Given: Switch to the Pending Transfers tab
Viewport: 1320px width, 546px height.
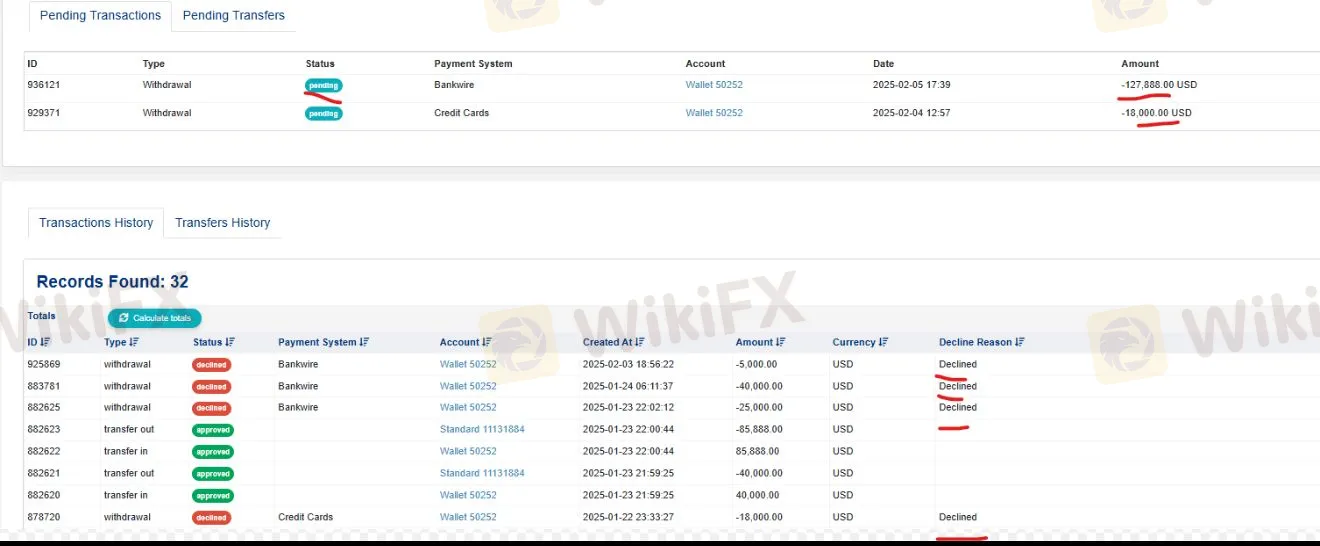Looking at the screenshot, I should click(x=233, y=15).
